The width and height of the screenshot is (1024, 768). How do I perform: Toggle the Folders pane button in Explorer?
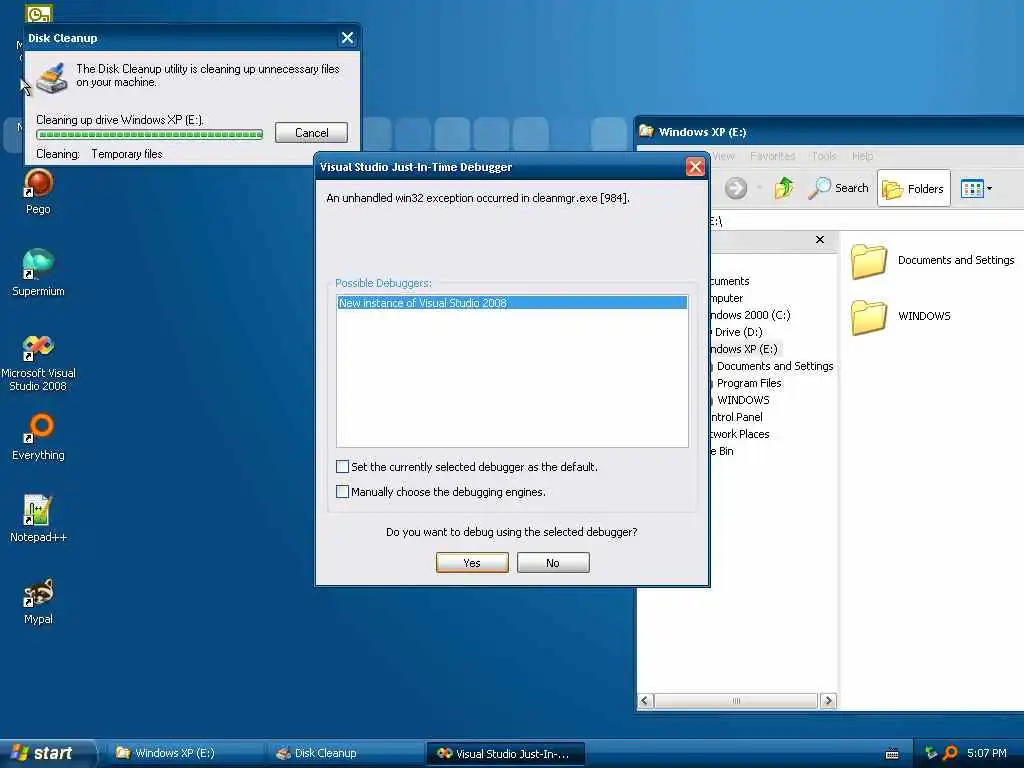913,188
